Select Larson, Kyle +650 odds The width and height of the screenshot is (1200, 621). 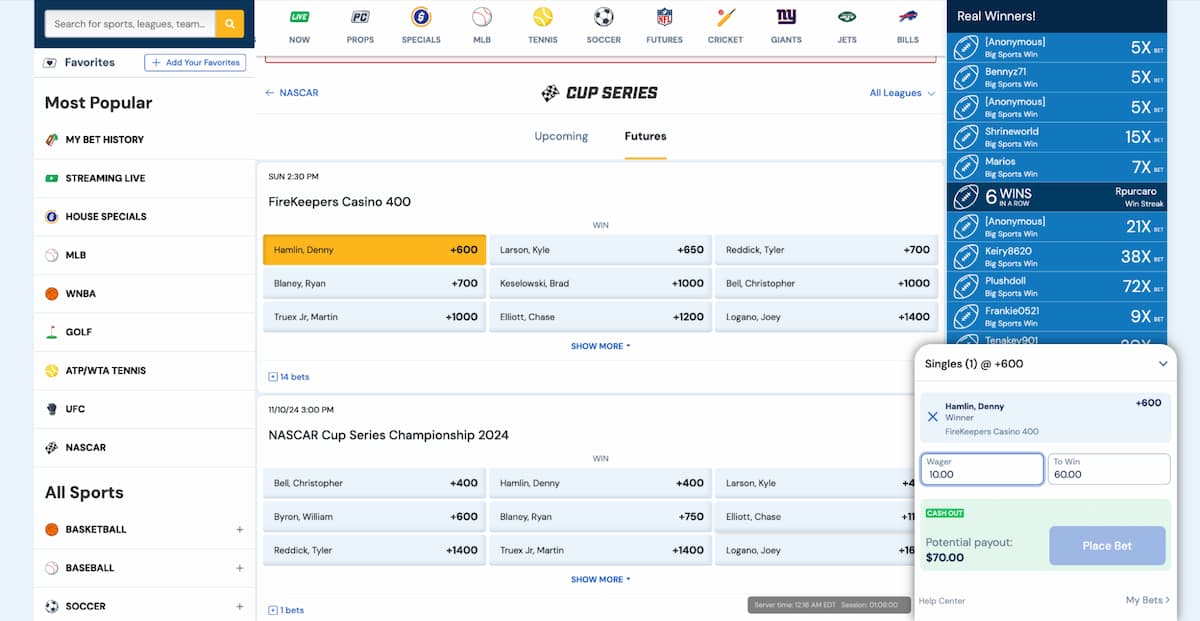[x=601, y=250]
